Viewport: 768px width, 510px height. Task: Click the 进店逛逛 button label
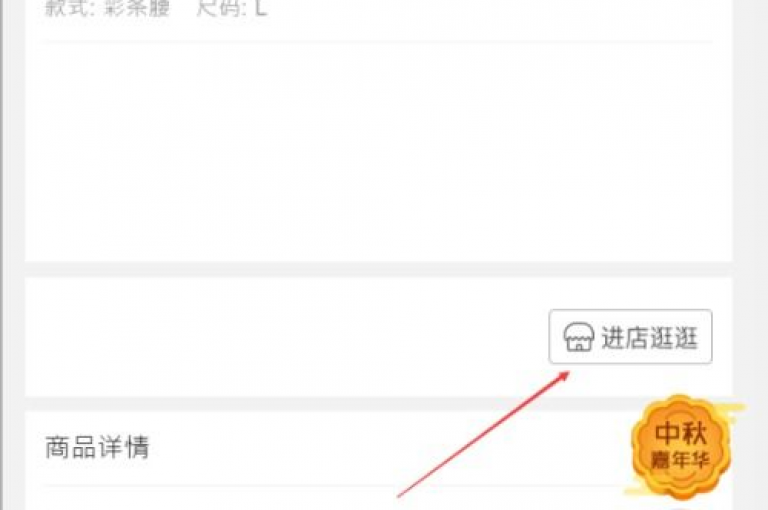(x=649, y=338)
